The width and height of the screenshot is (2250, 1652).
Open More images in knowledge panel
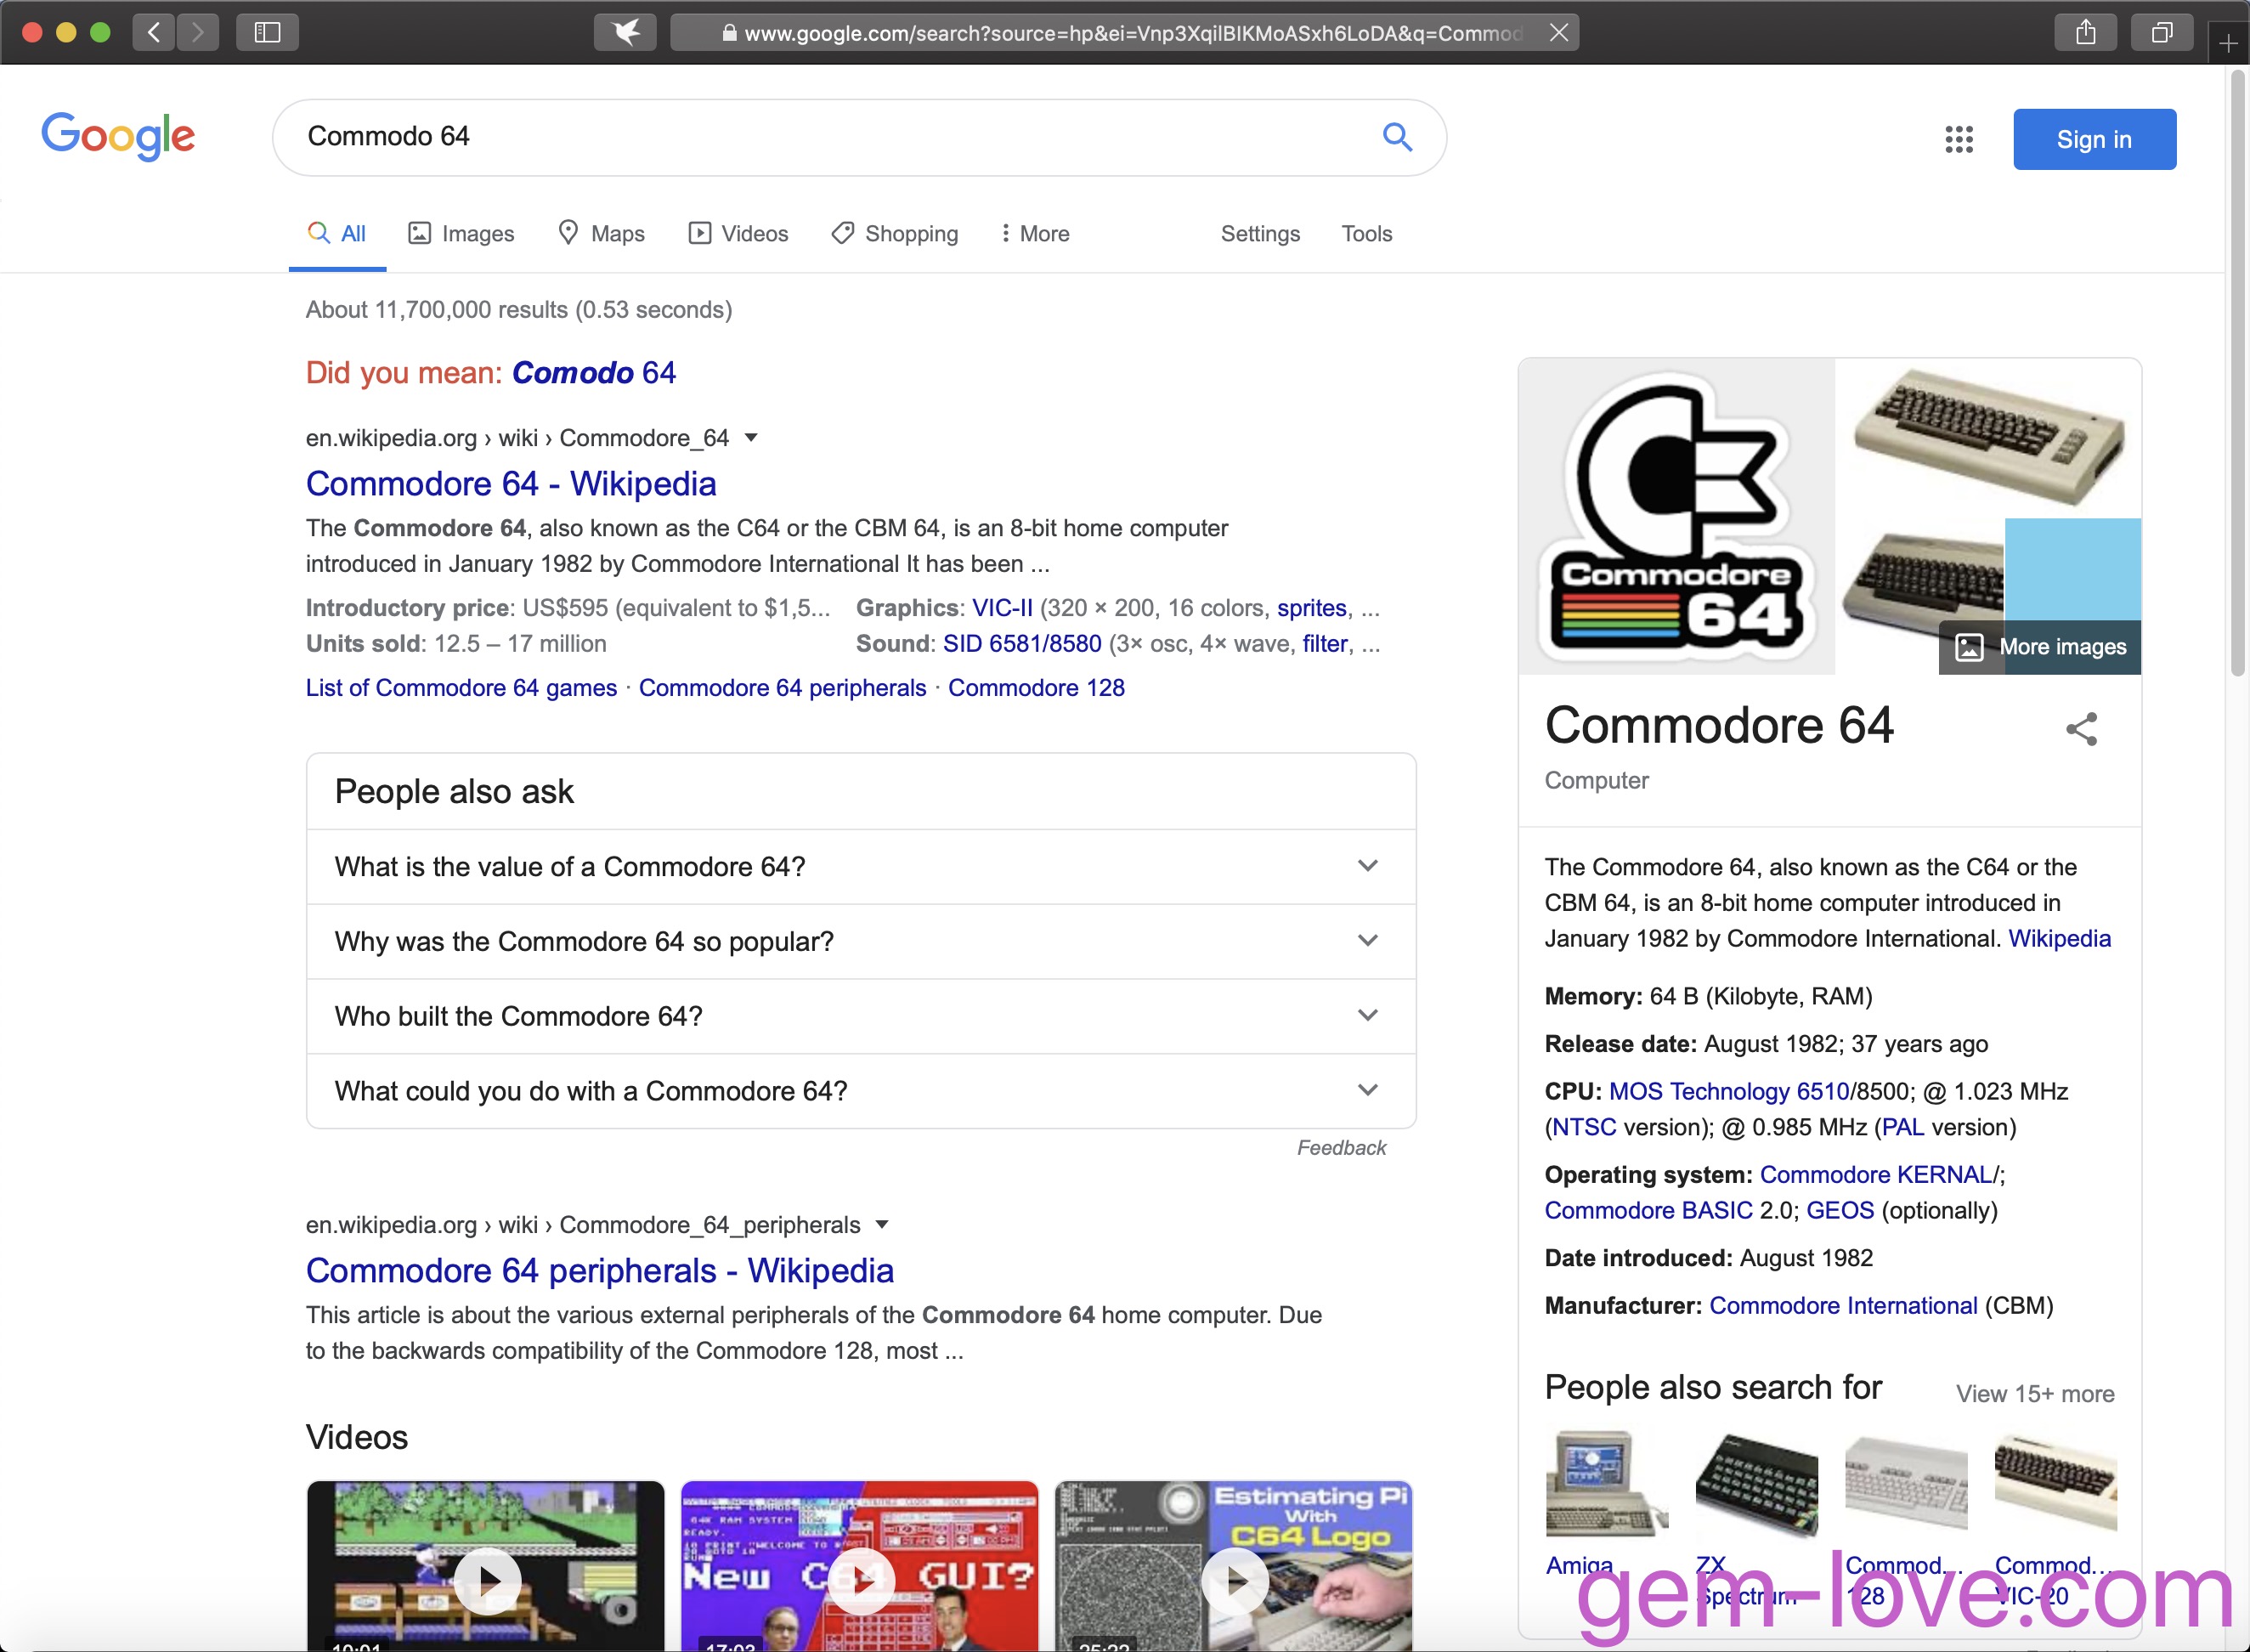point(2040,647)
